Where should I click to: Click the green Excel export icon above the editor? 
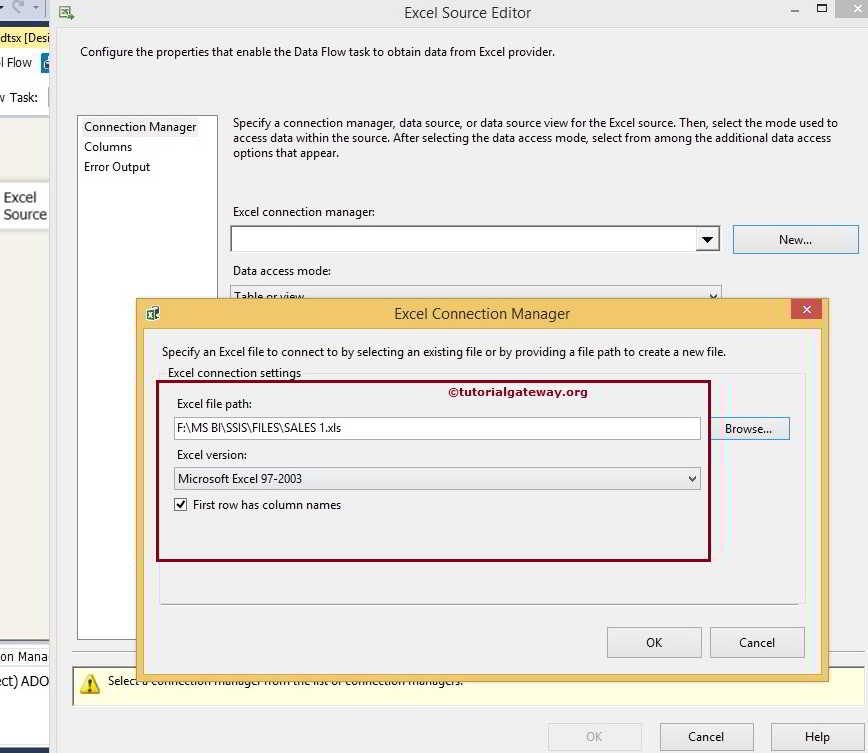pyautogui.click(x=66, y=12)
